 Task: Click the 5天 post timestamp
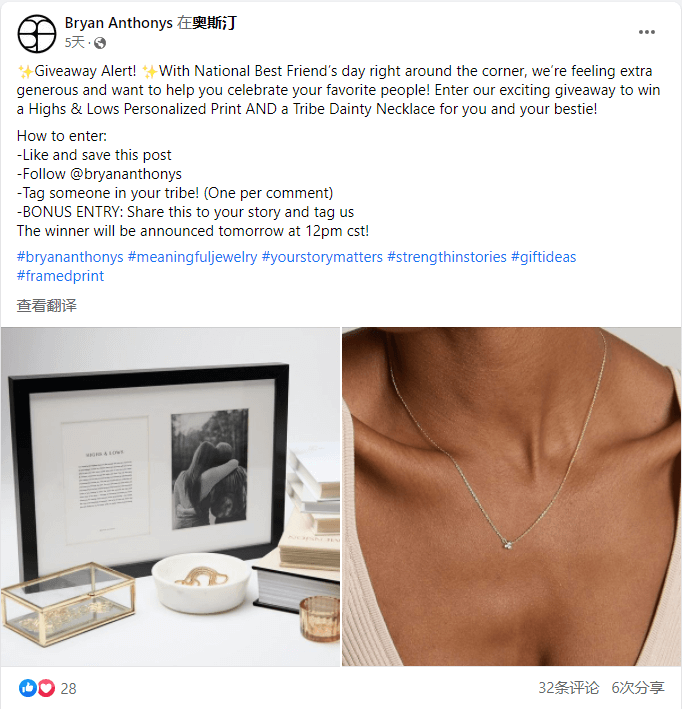[75, 43]
